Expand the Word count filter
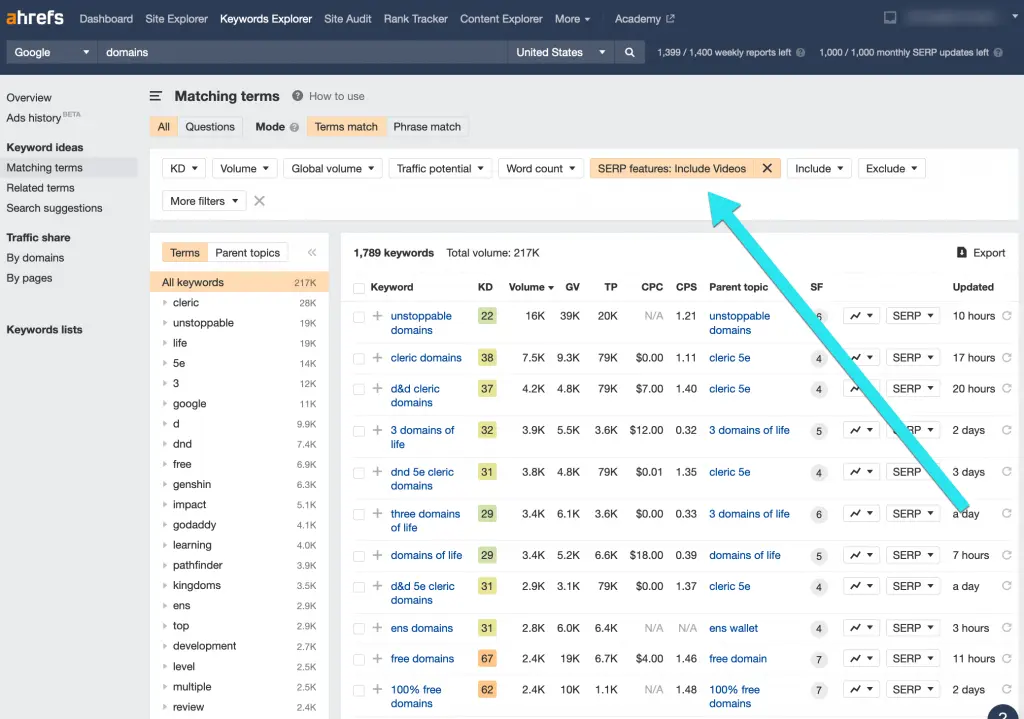 click(x=540, y=167)
